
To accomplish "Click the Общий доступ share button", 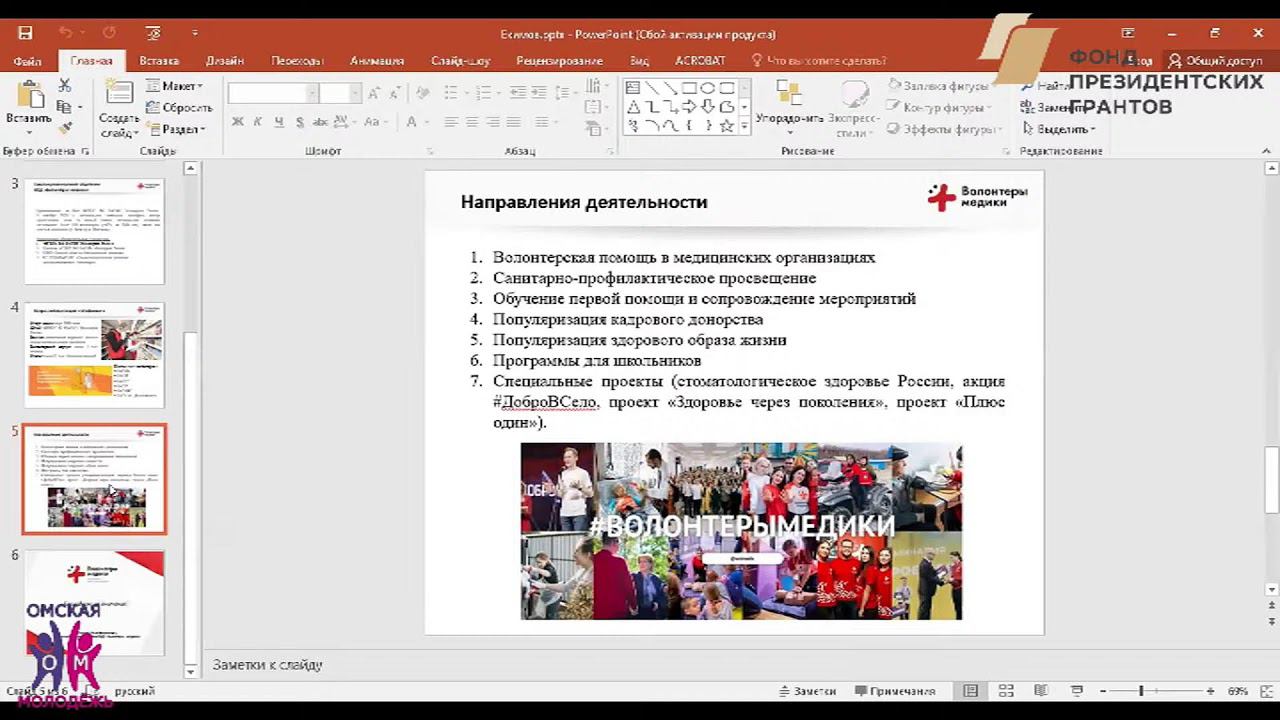I will 1215,61.
